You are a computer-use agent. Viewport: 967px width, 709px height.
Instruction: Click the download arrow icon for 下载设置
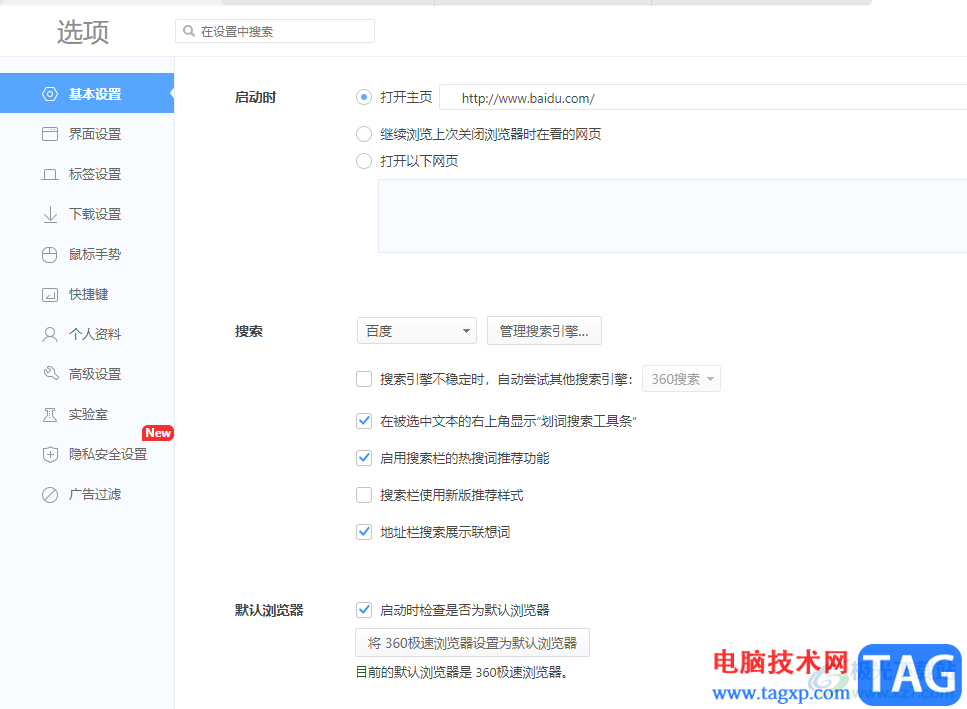(50, 214)
